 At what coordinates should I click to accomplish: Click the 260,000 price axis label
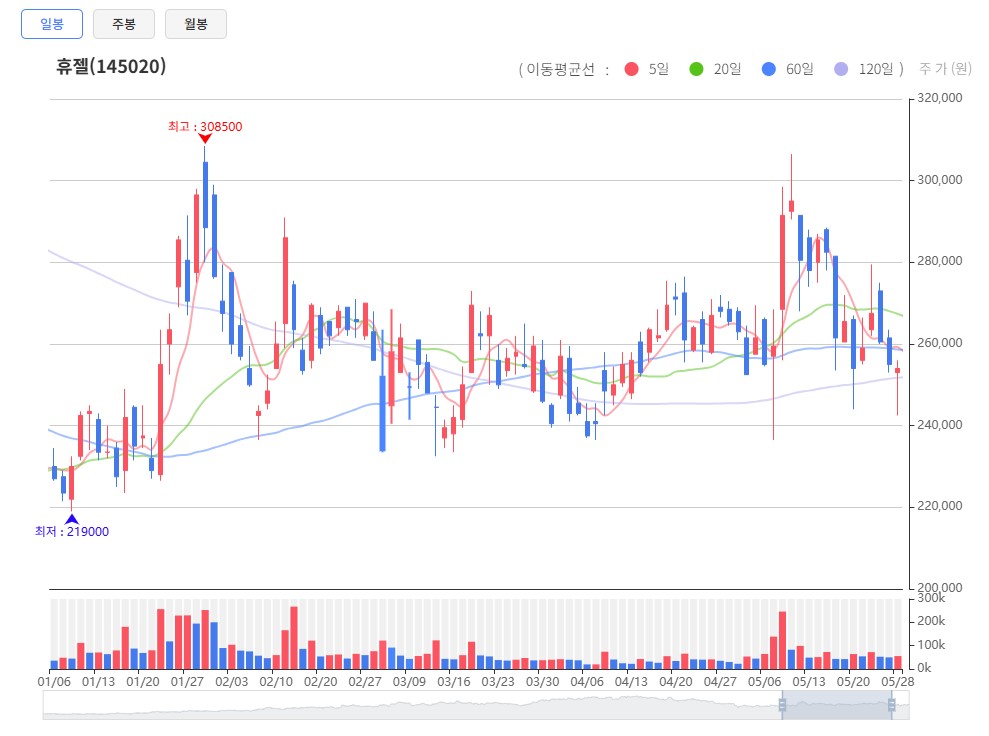pyautogui.click(x=940, y=343)
